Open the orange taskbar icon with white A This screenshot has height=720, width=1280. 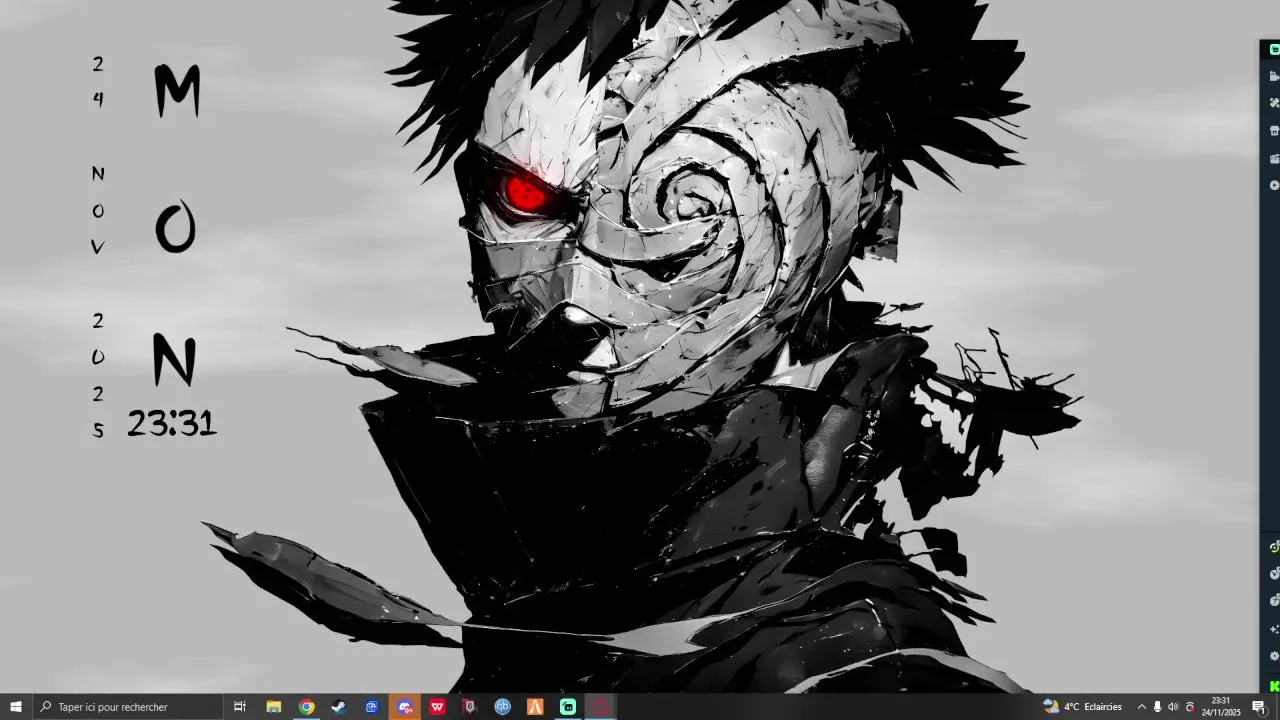click(535, 707)
